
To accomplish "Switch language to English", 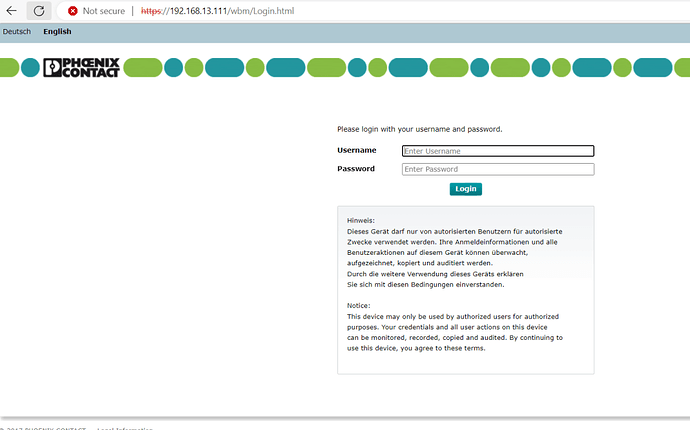I will 57,32.
